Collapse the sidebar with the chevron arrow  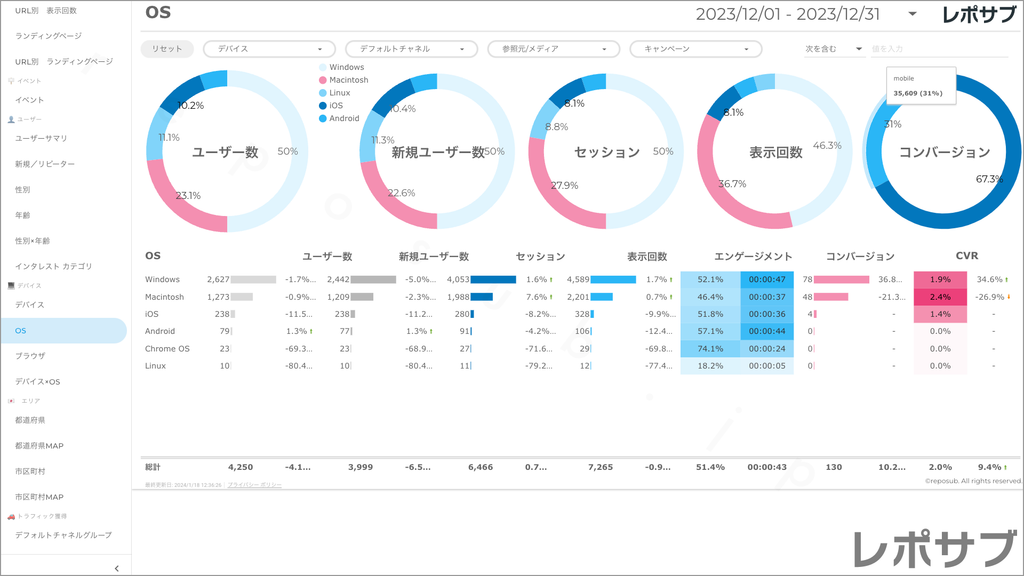(x=117, y=568)
